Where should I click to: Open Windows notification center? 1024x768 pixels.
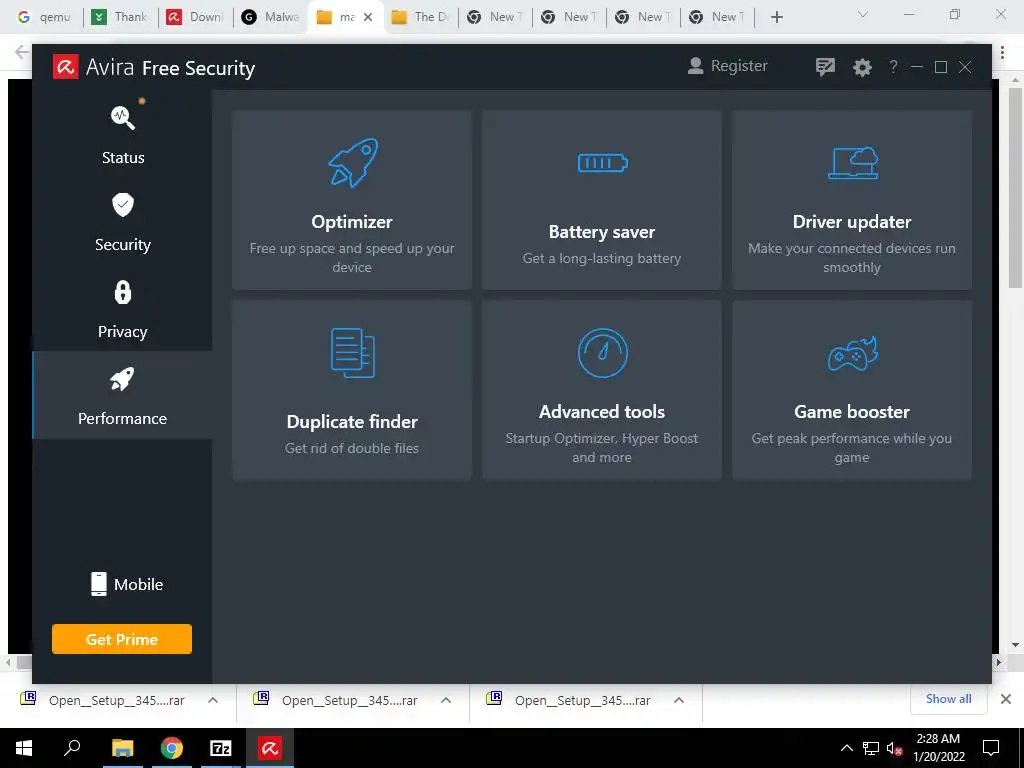[991, 748]
